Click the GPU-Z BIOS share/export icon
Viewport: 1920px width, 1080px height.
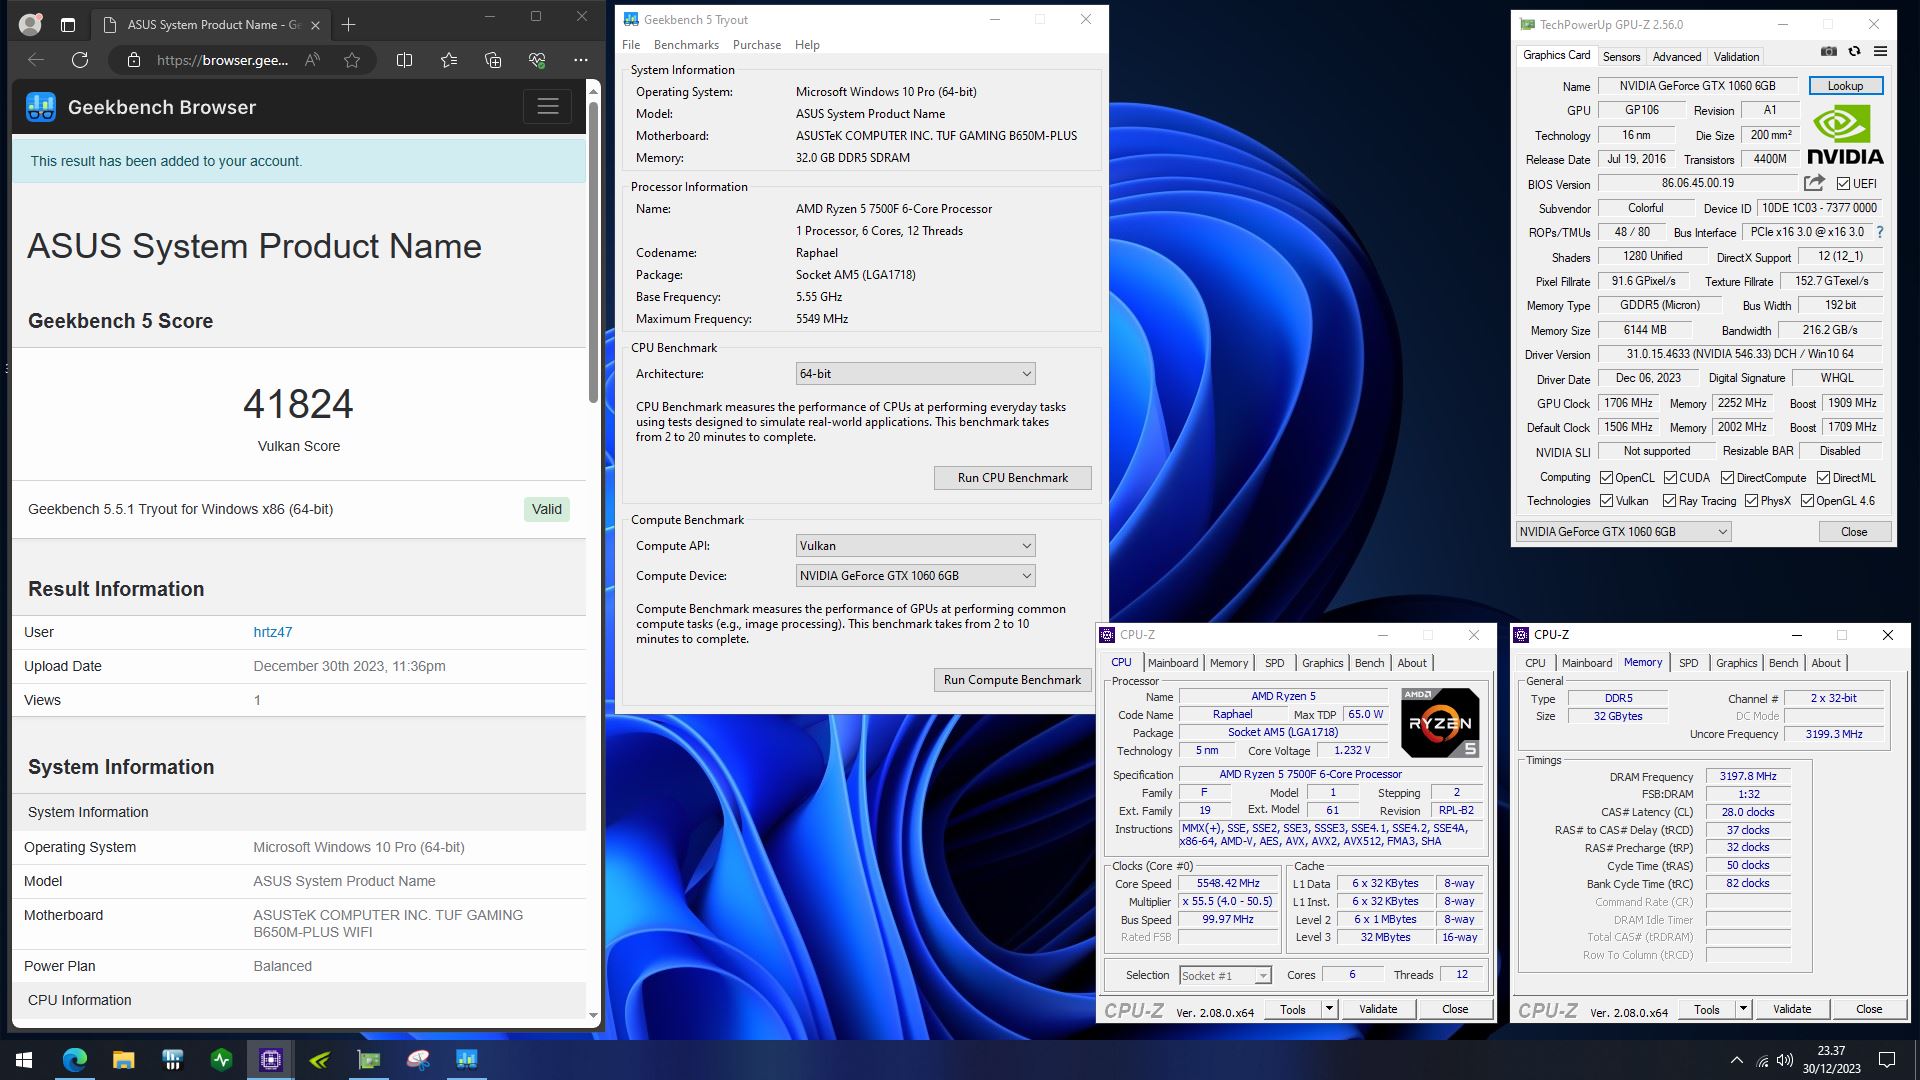pos(1814,183)
